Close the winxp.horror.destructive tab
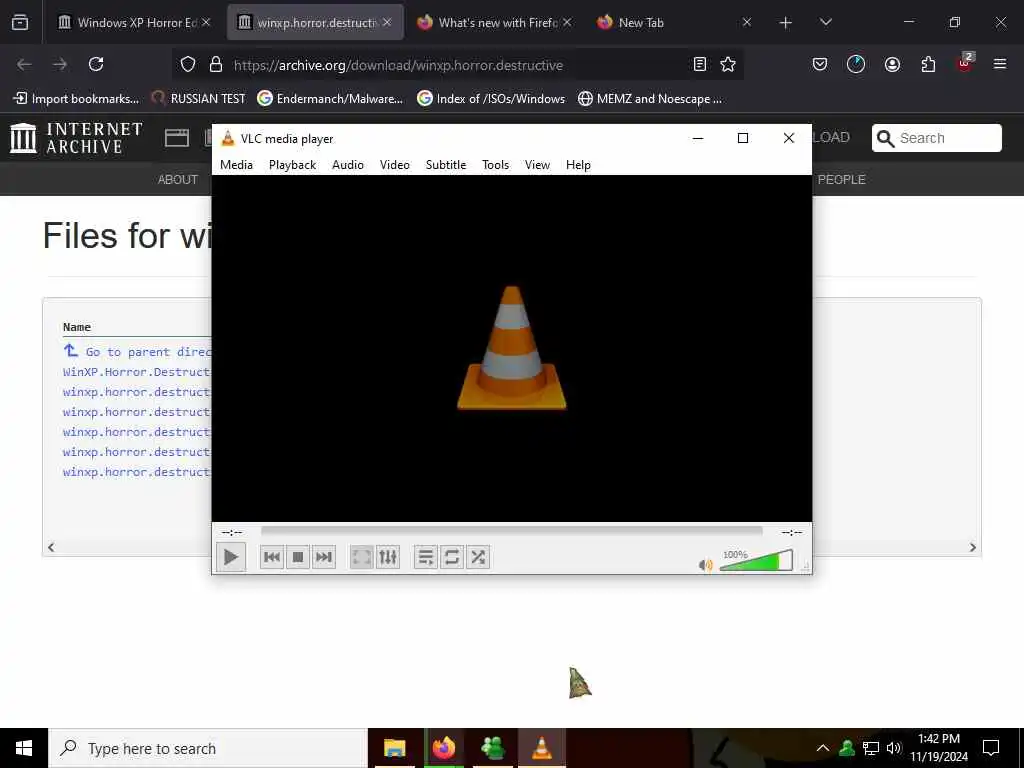The height and width of the screenshot is (768, 1024). point(387,22)
